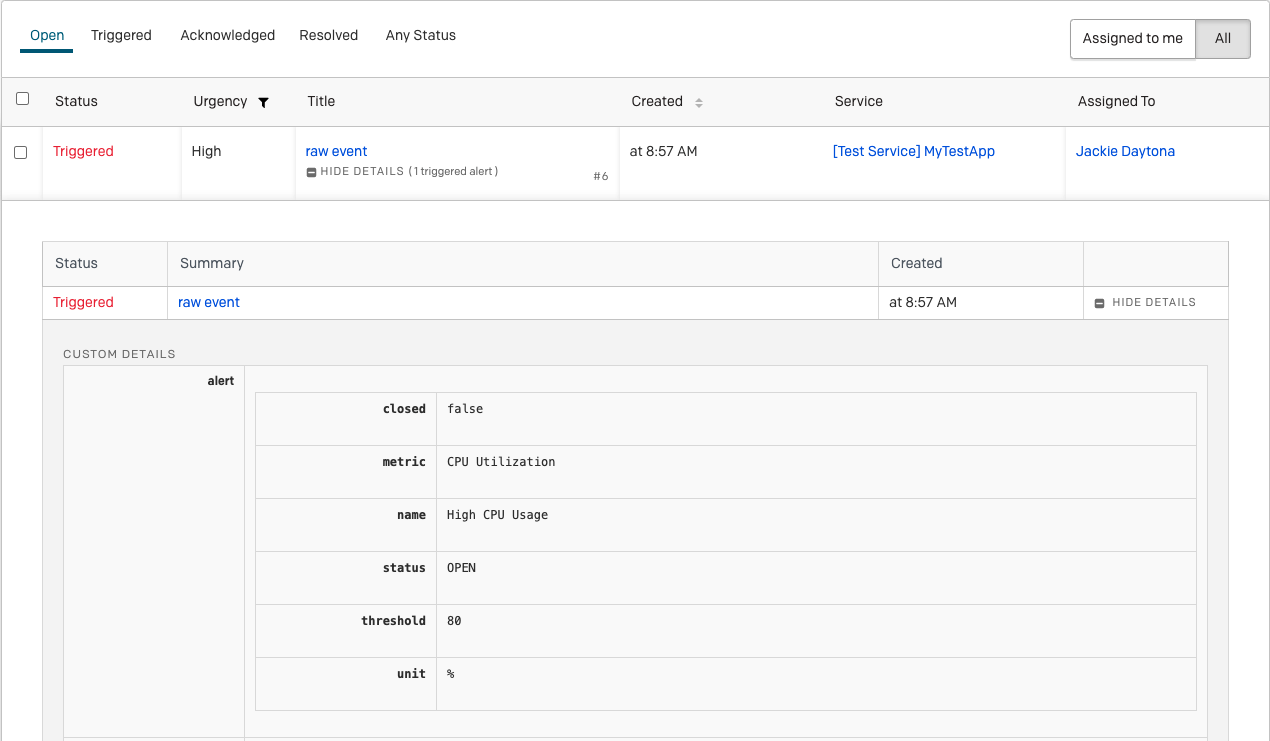Select the Open incidents tab
The image size is (1270, 741).
pos(46,35)
